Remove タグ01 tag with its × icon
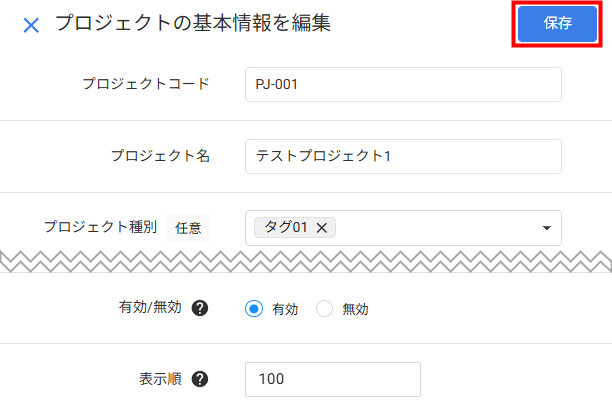Viewport: 612px width, 415px height. click(322, 228)
